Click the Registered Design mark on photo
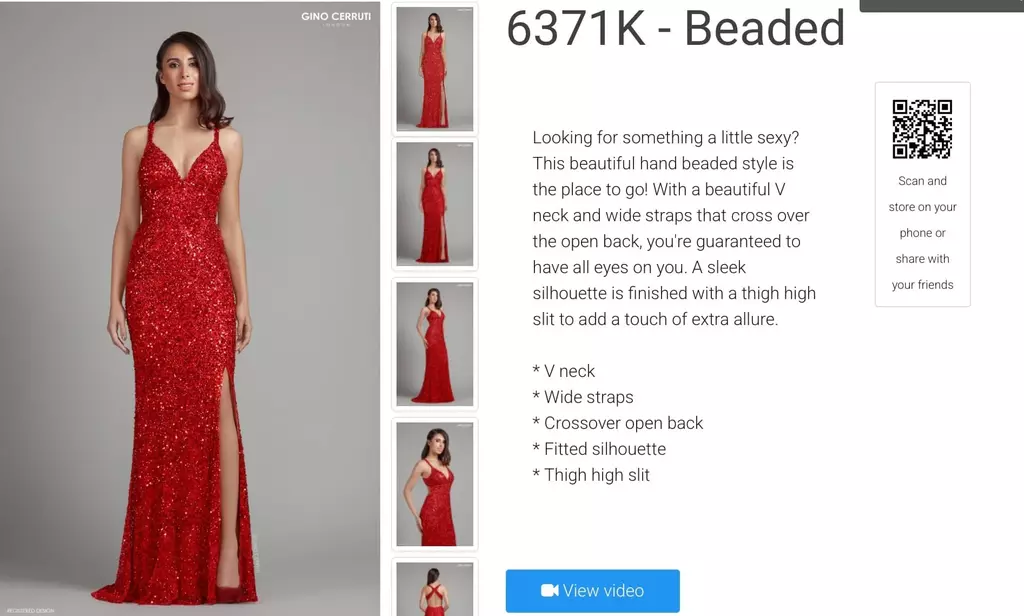 pyautogui.click(x=30, y=611)
